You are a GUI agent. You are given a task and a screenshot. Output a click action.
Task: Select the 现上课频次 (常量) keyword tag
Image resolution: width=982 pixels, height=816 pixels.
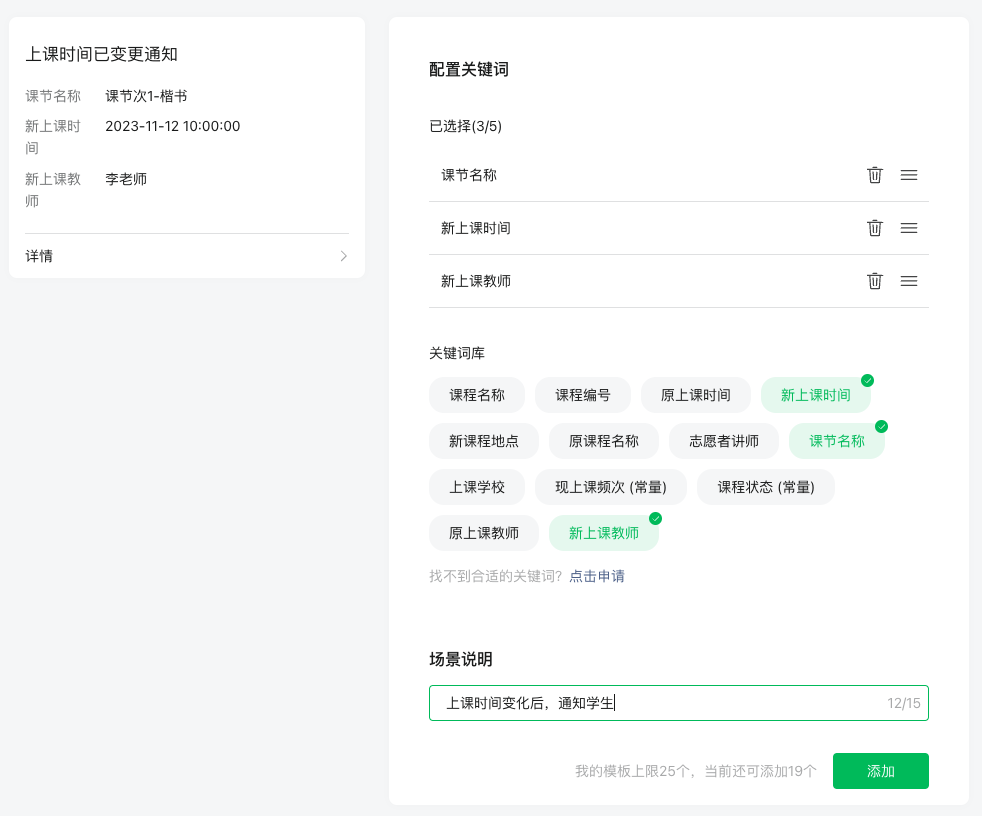pos(611,487)
